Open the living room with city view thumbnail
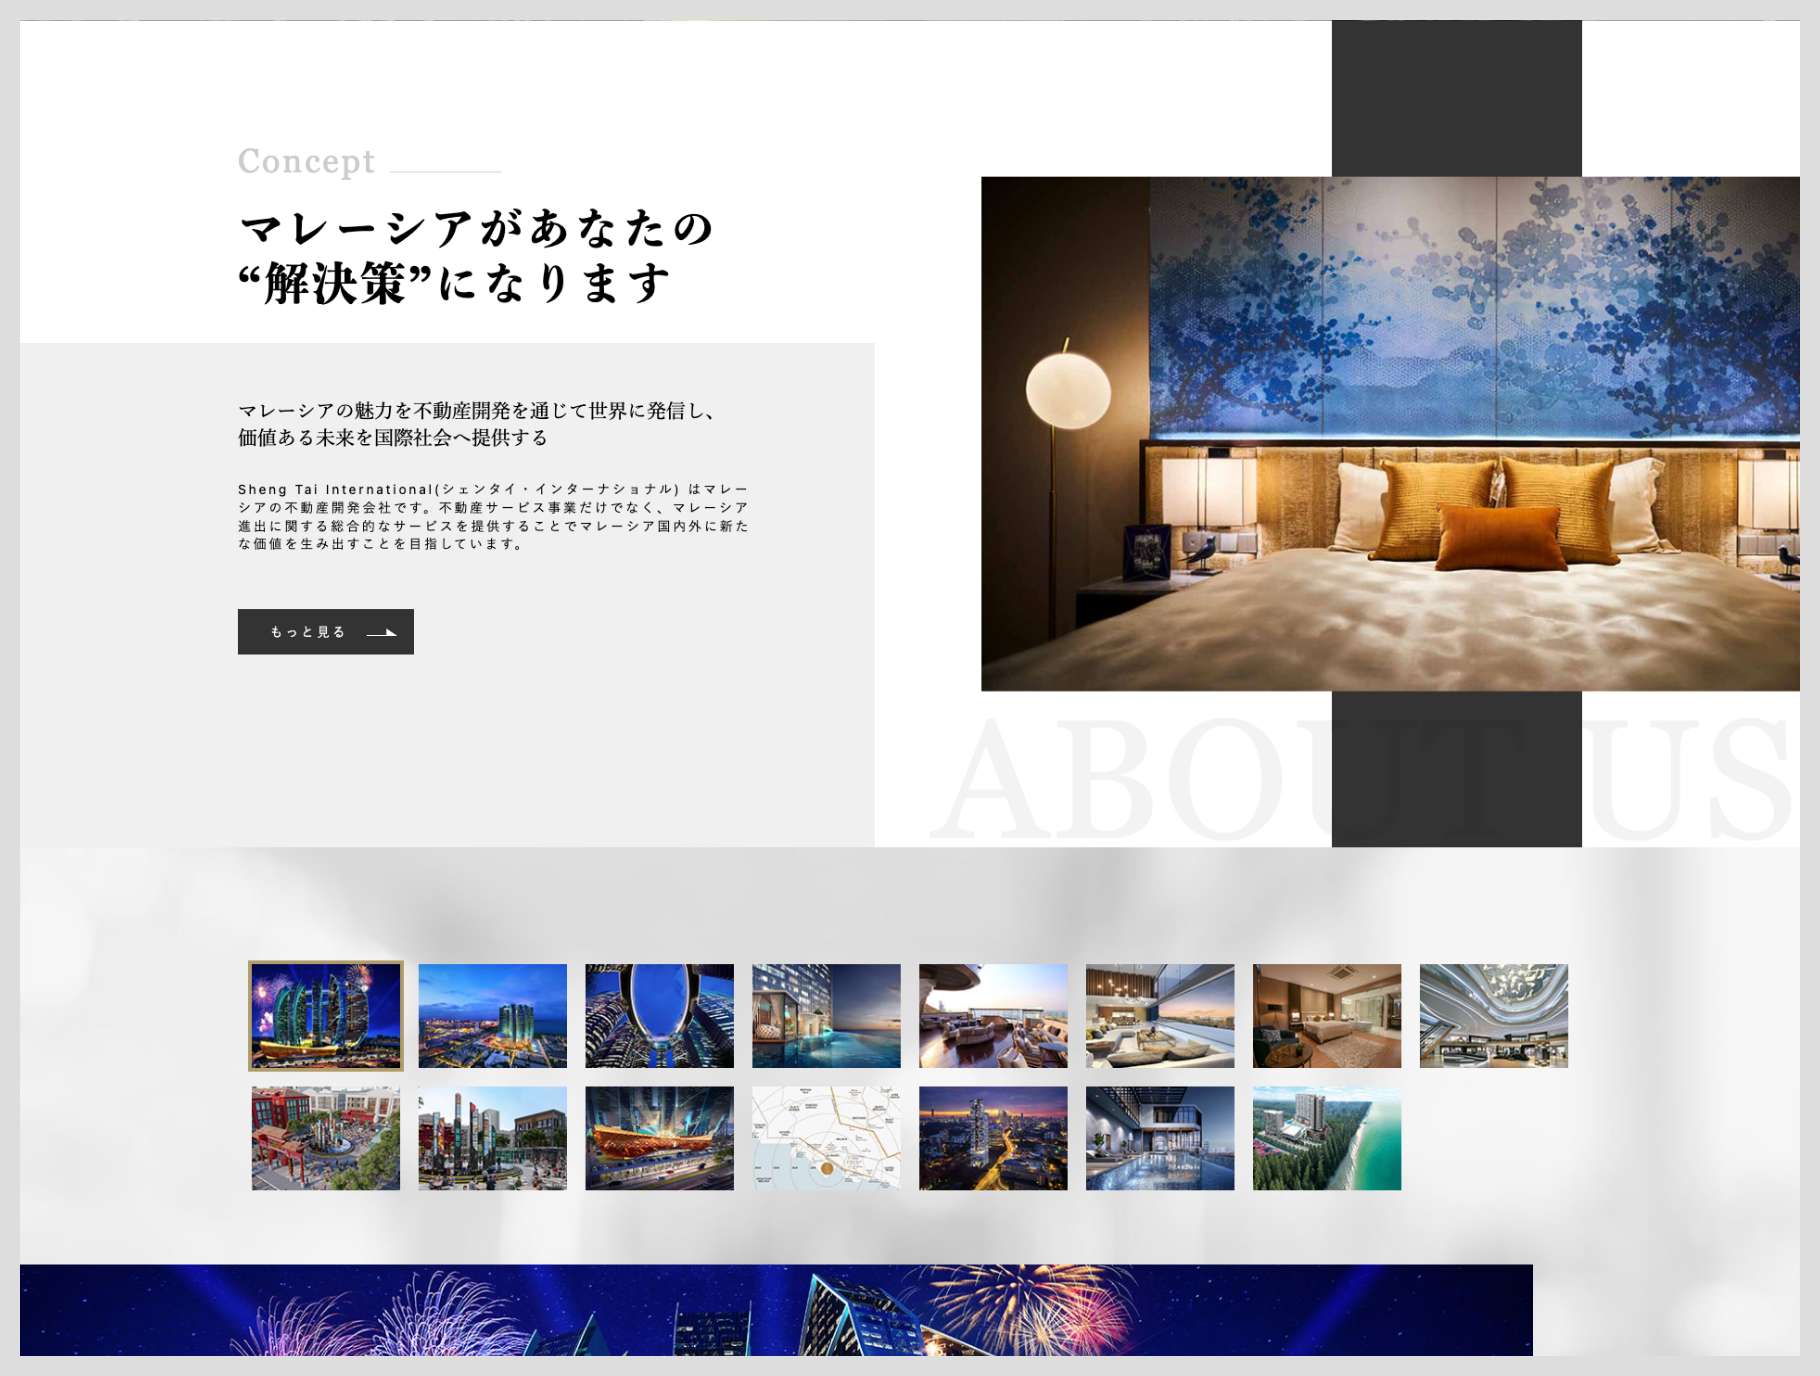The height and width of the screenshot is (1376, 1820). point(1160,1016)
